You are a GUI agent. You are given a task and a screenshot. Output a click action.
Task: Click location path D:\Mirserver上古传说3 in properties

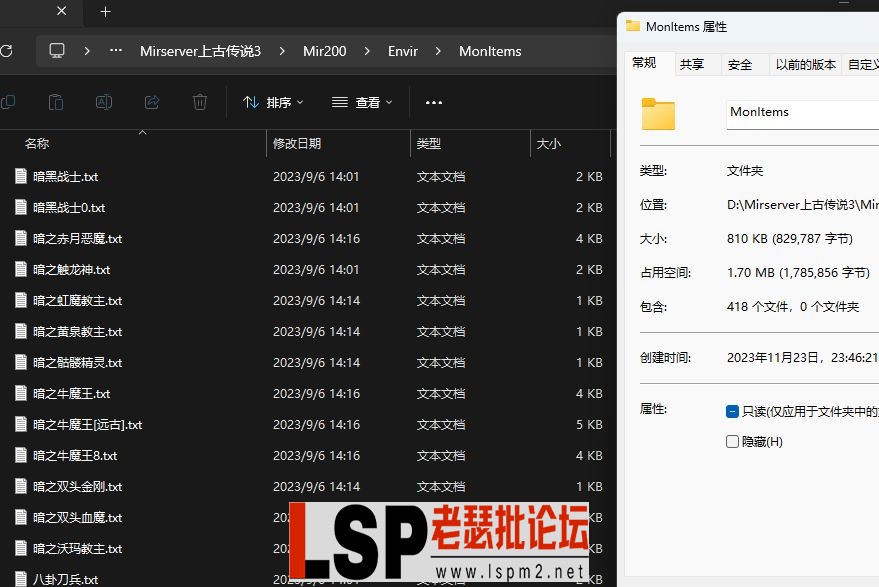tap(803, 205)
